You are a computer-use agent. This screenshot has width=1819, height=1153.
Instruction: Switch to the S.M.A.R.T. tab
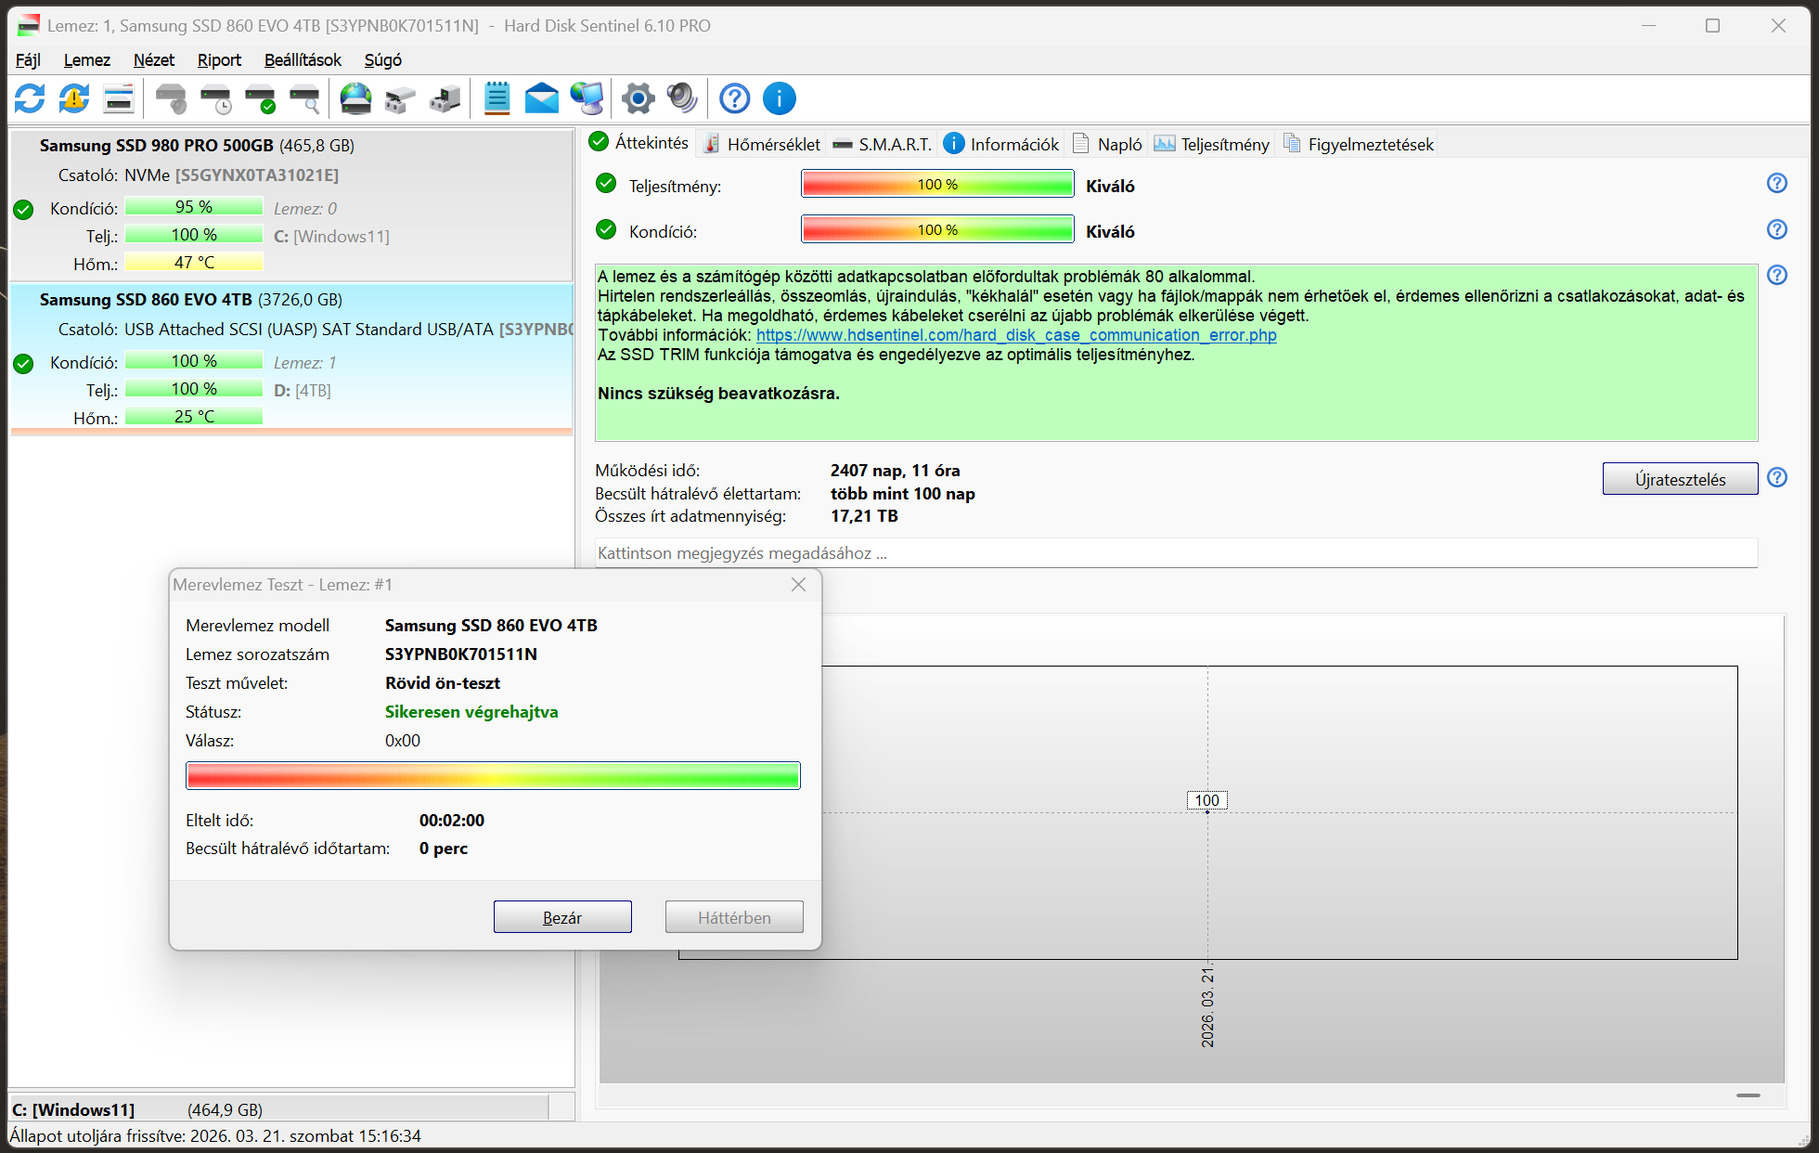[x=882, y=144]
